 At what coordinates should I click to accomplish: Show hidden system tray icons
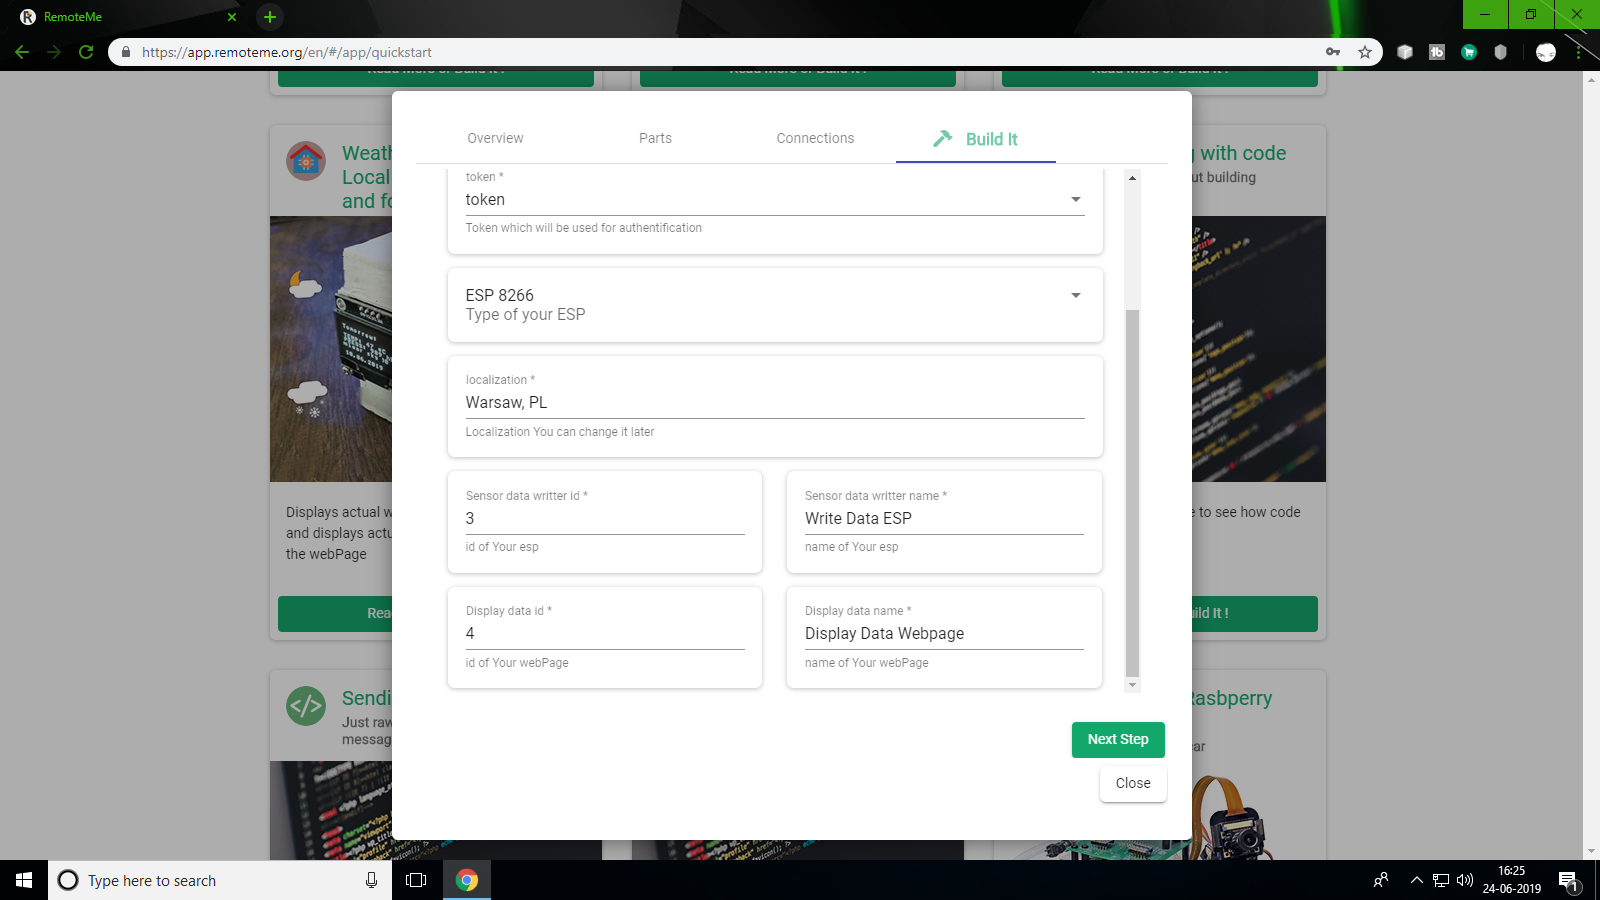[x=1416, y=880]
